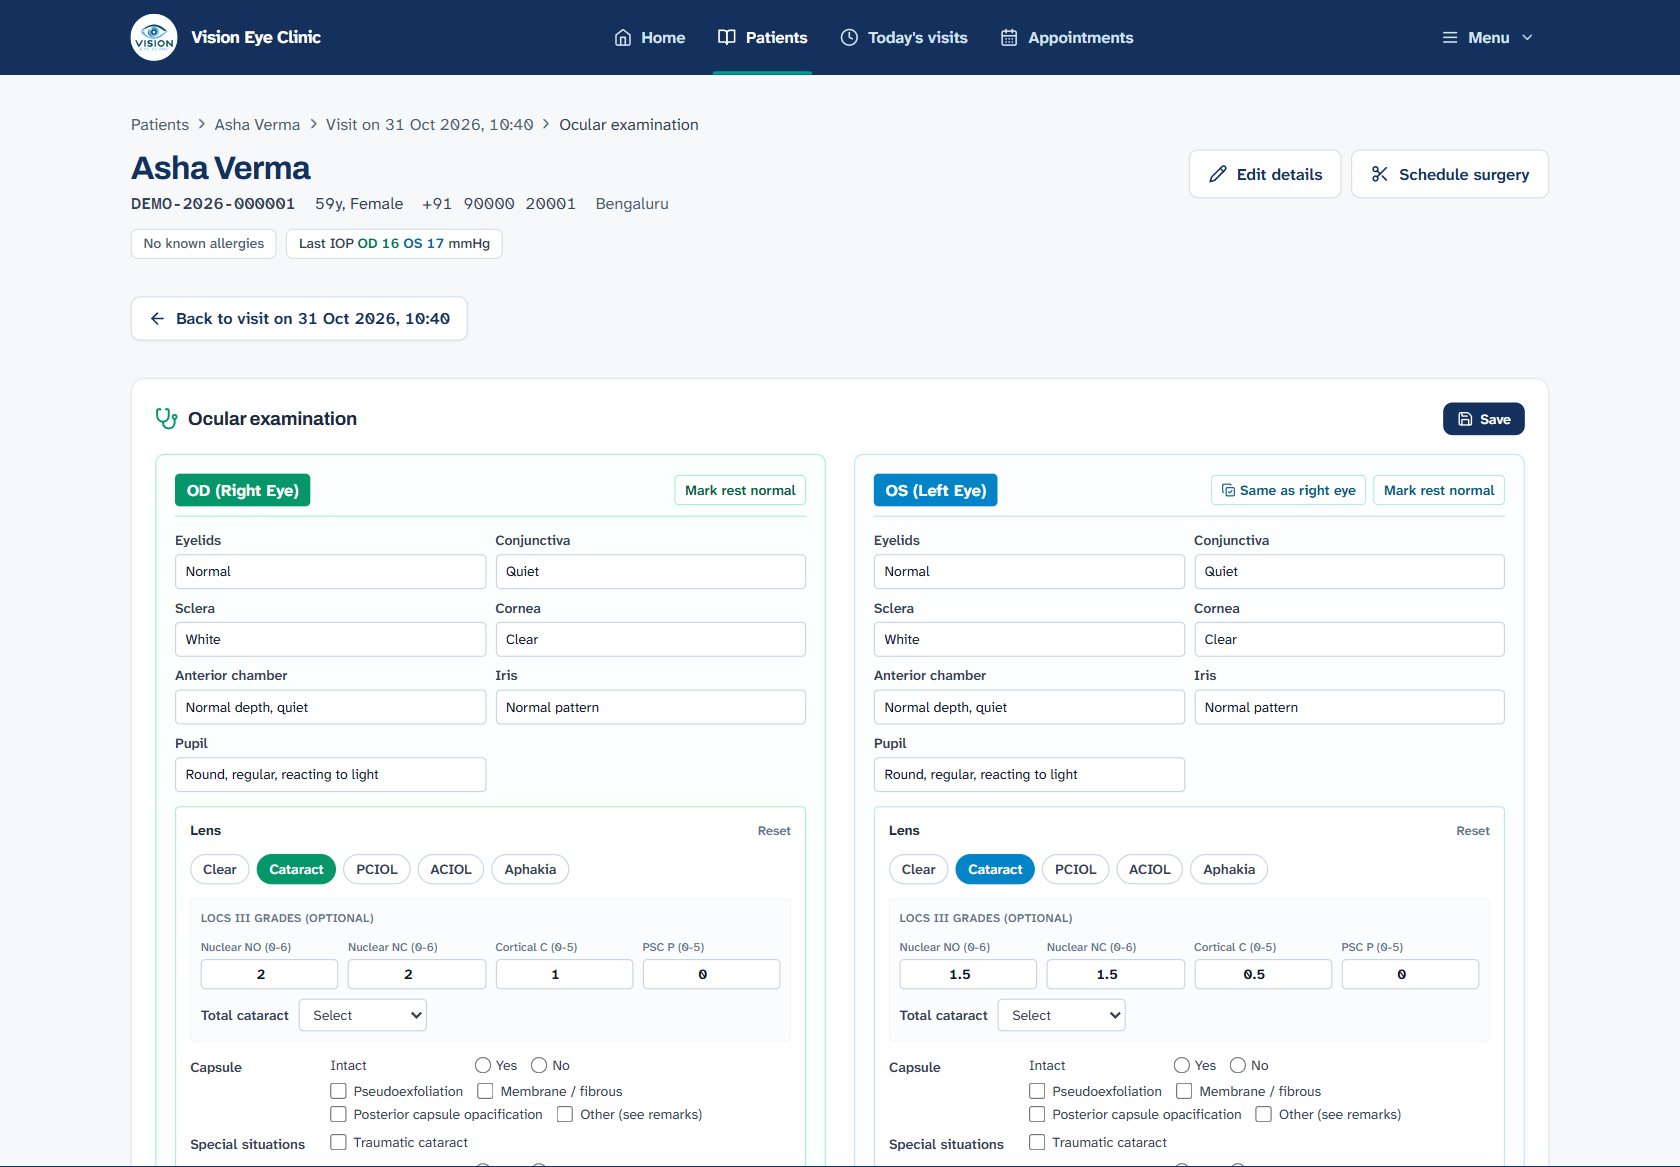Open Asha Verma breadcrumb link
The image size is (1680, 1167).
[x=257, y=125]
